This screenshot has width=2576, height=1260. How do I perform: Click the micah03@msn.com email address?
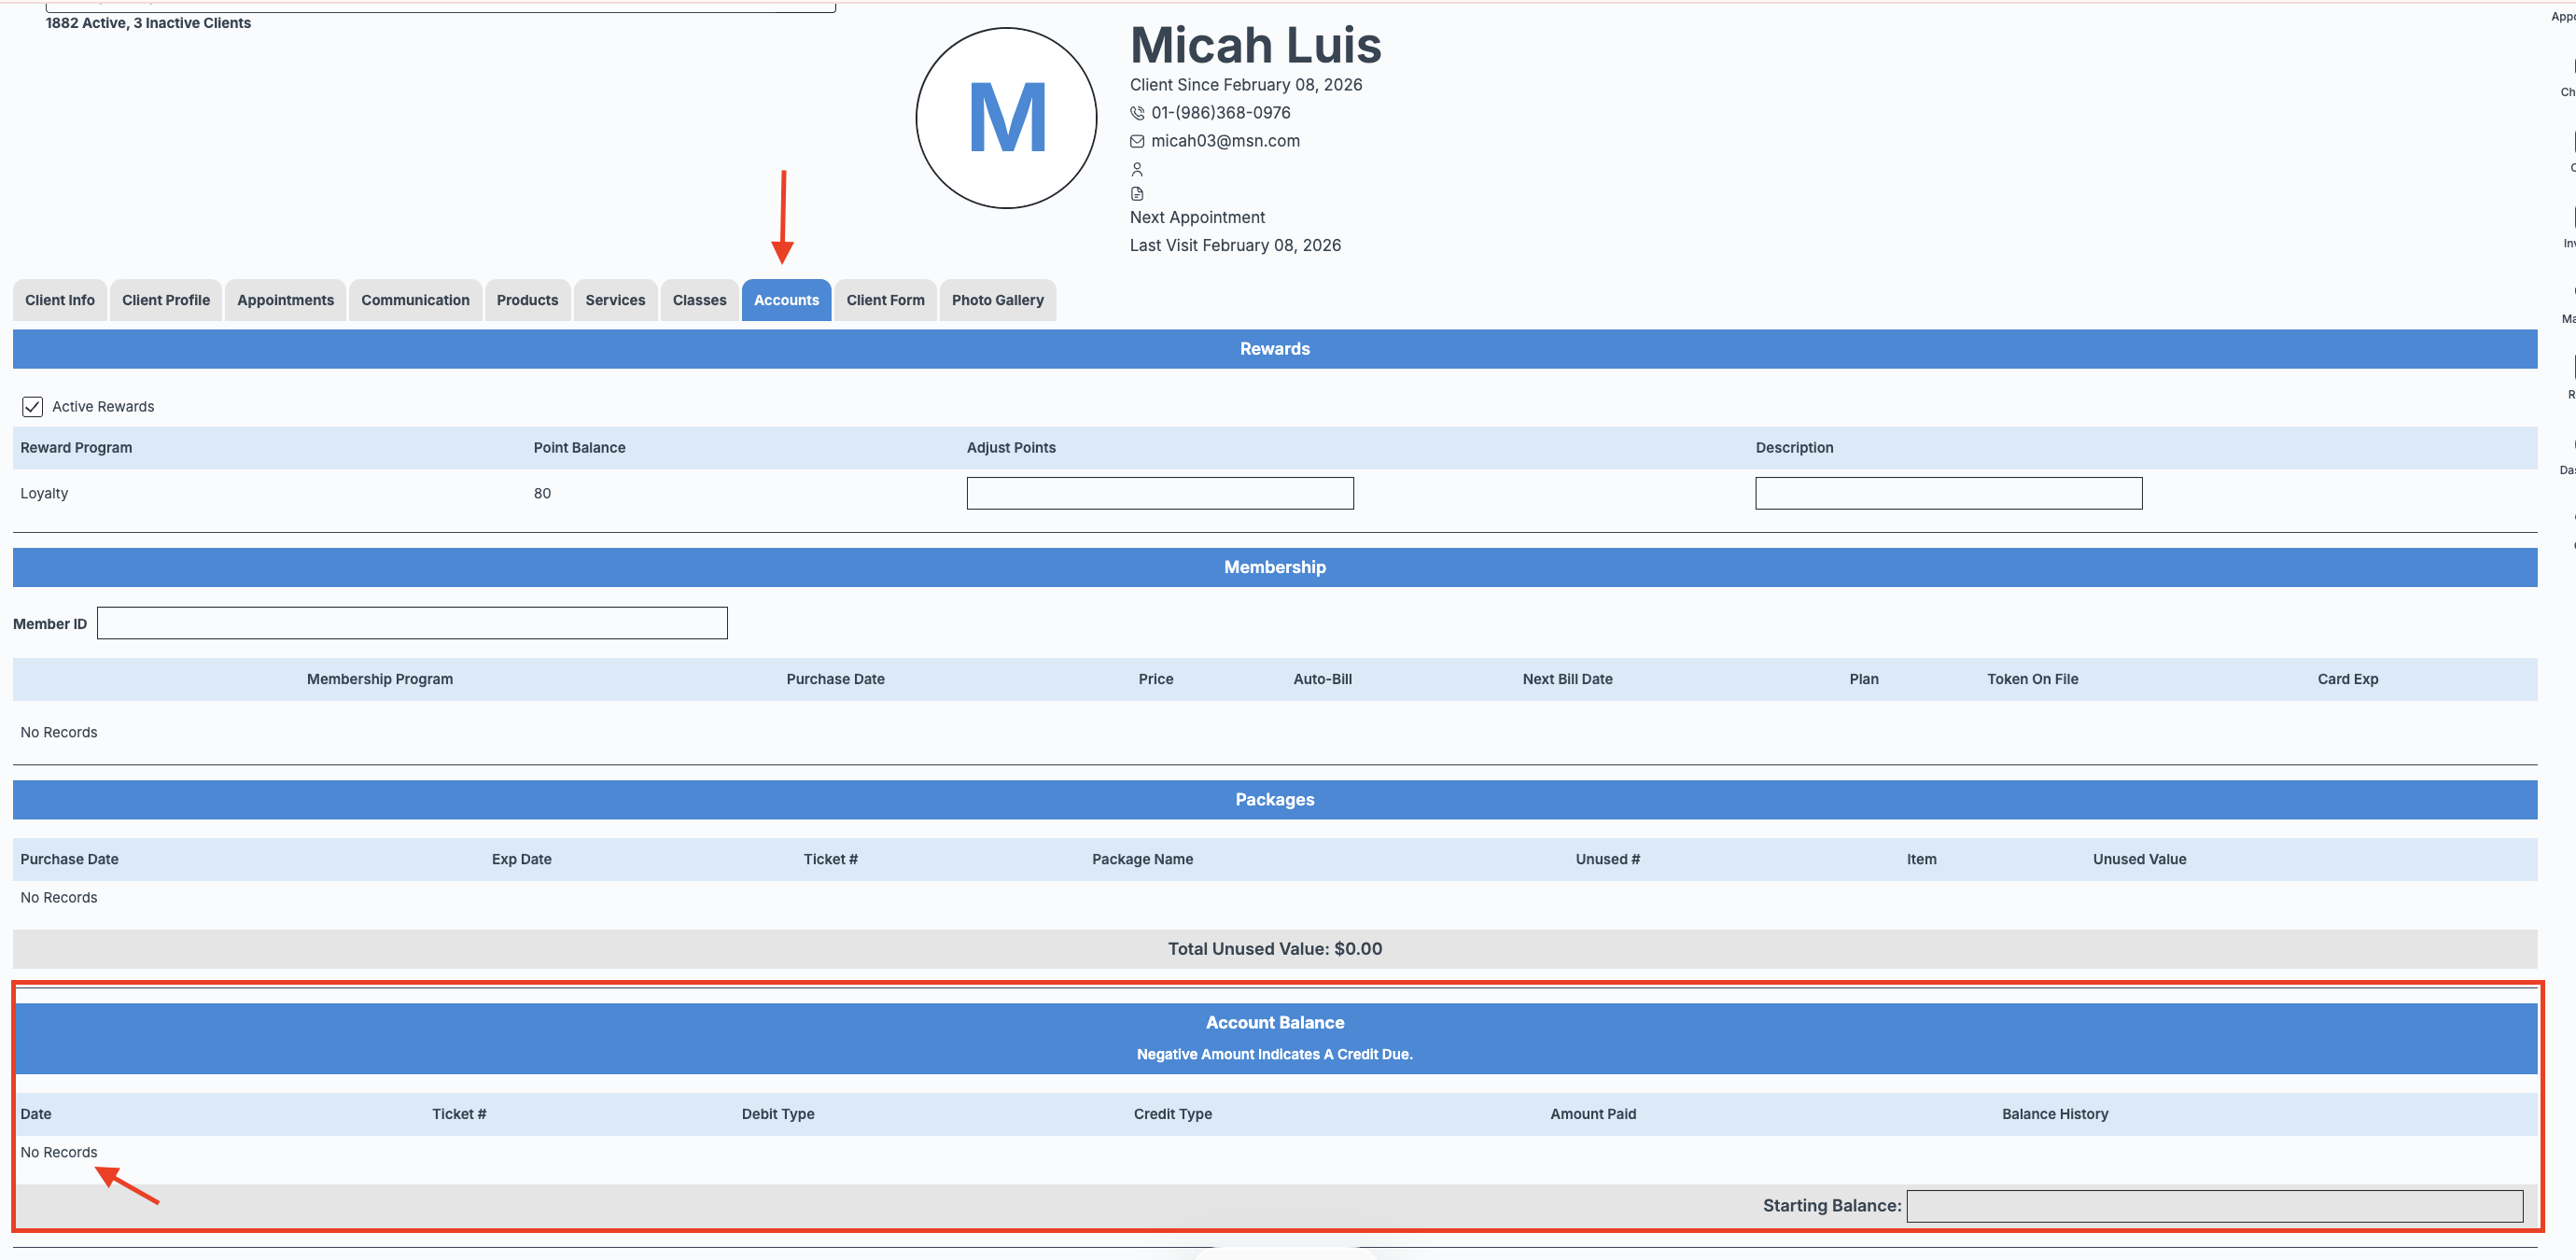coord(1225,141)
